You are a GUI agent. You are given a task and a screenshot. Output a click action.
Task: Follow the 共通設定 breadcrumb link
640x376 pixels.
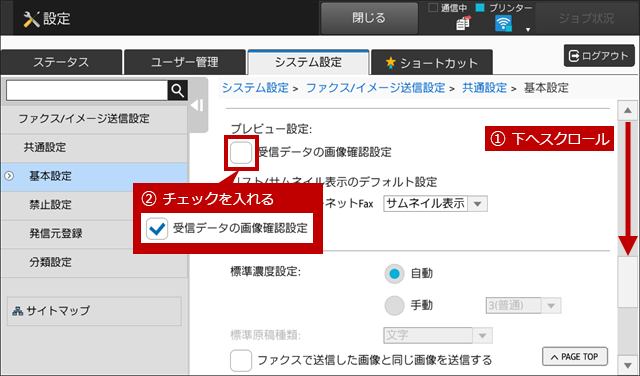coord(484,88)
